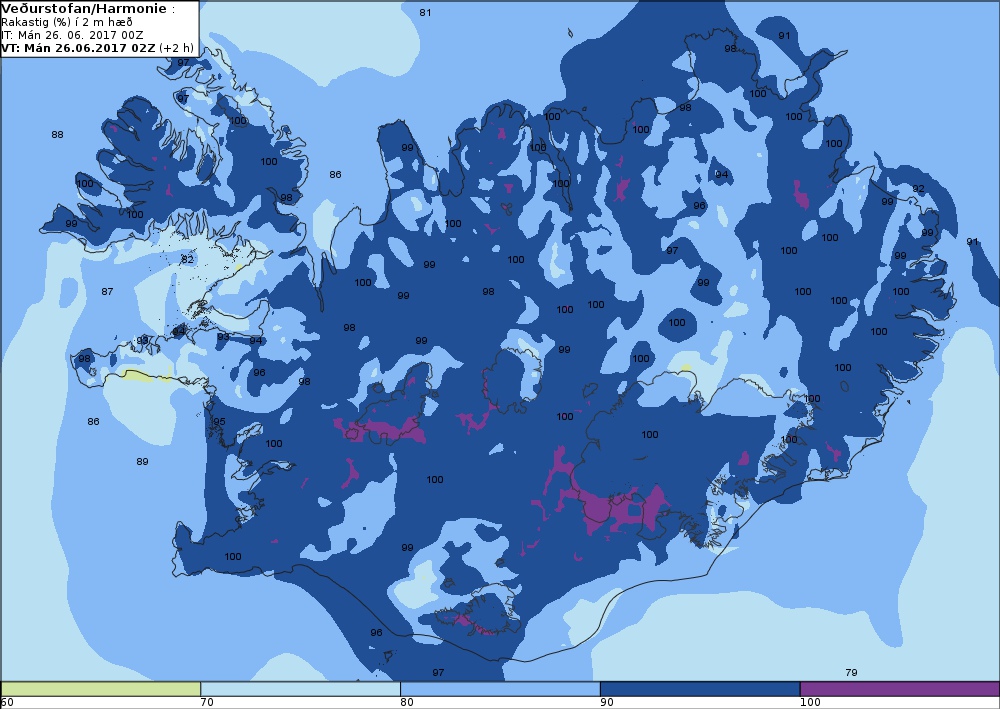
Task: Click the purple legend segment above 100
Action: pyautogui.click(x=900, y=689)
